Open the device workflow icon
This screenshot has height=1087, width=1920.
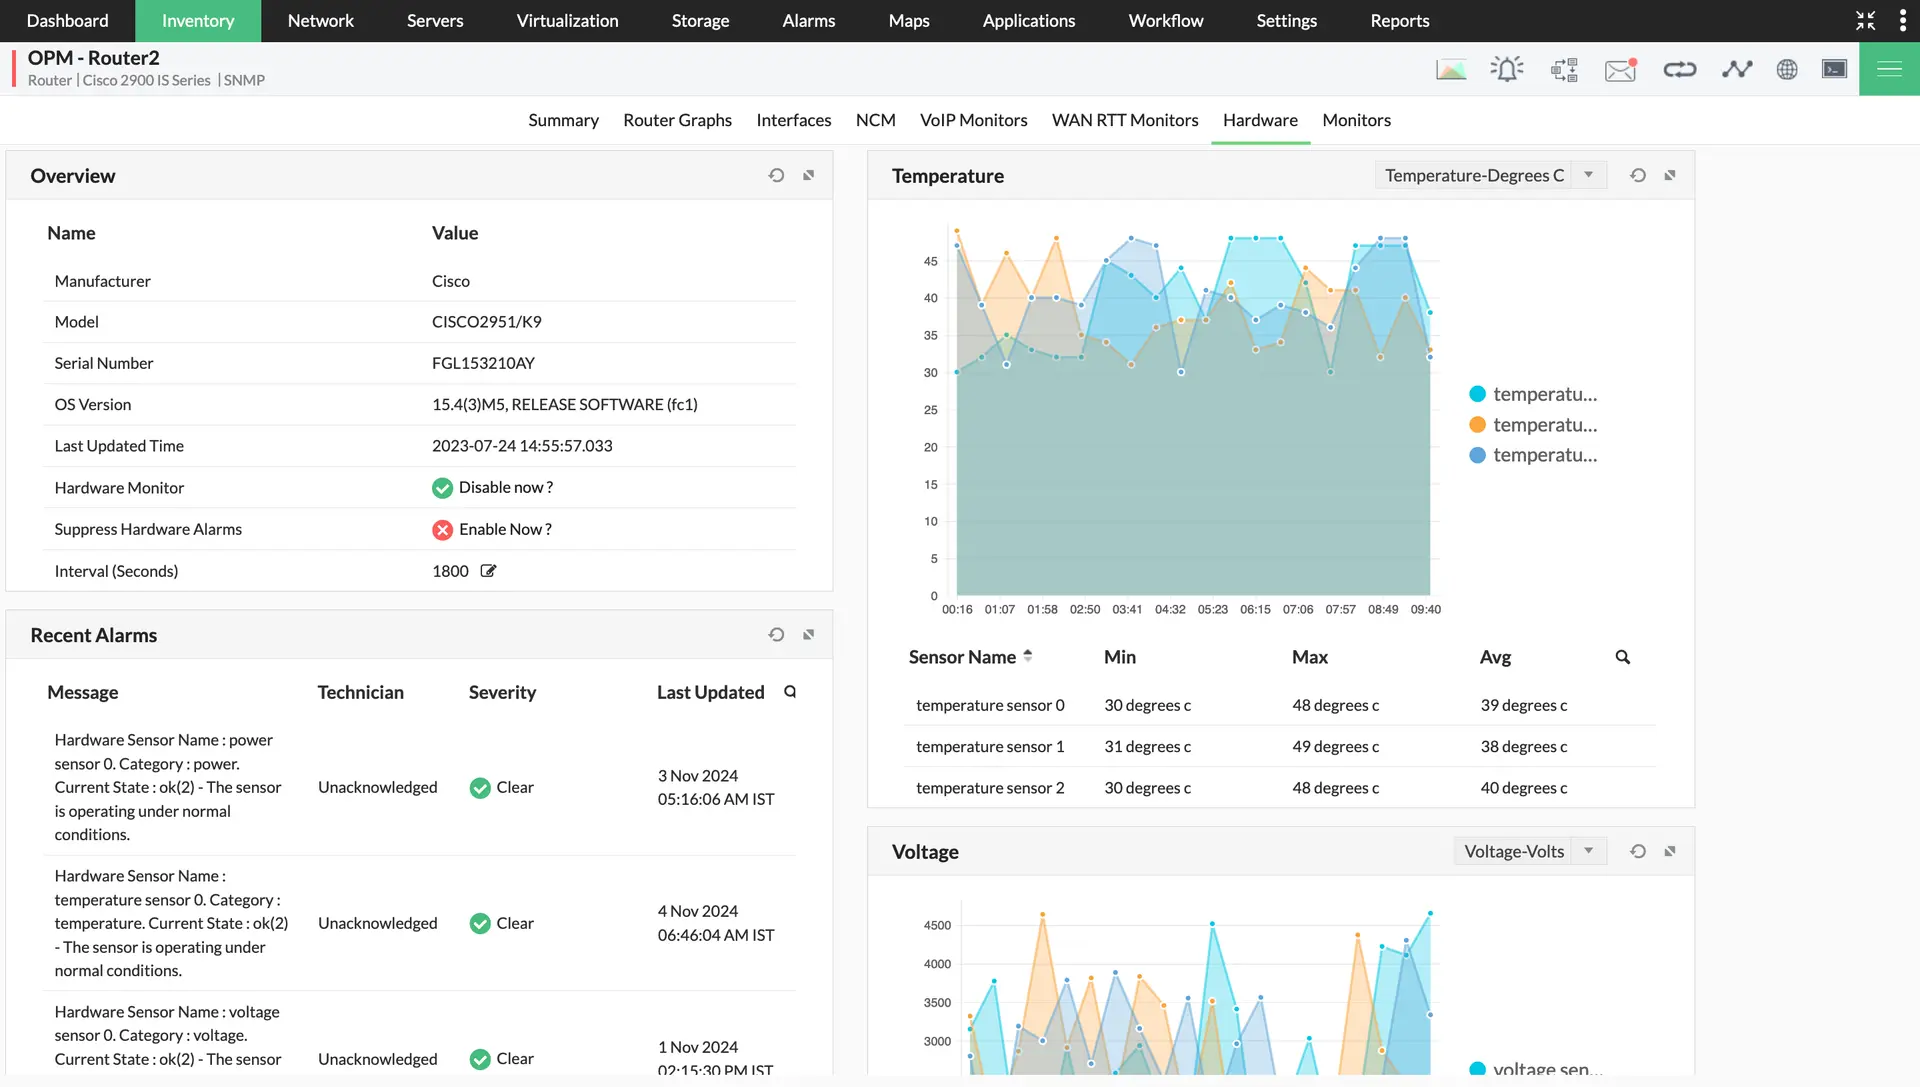[1564, 69]
